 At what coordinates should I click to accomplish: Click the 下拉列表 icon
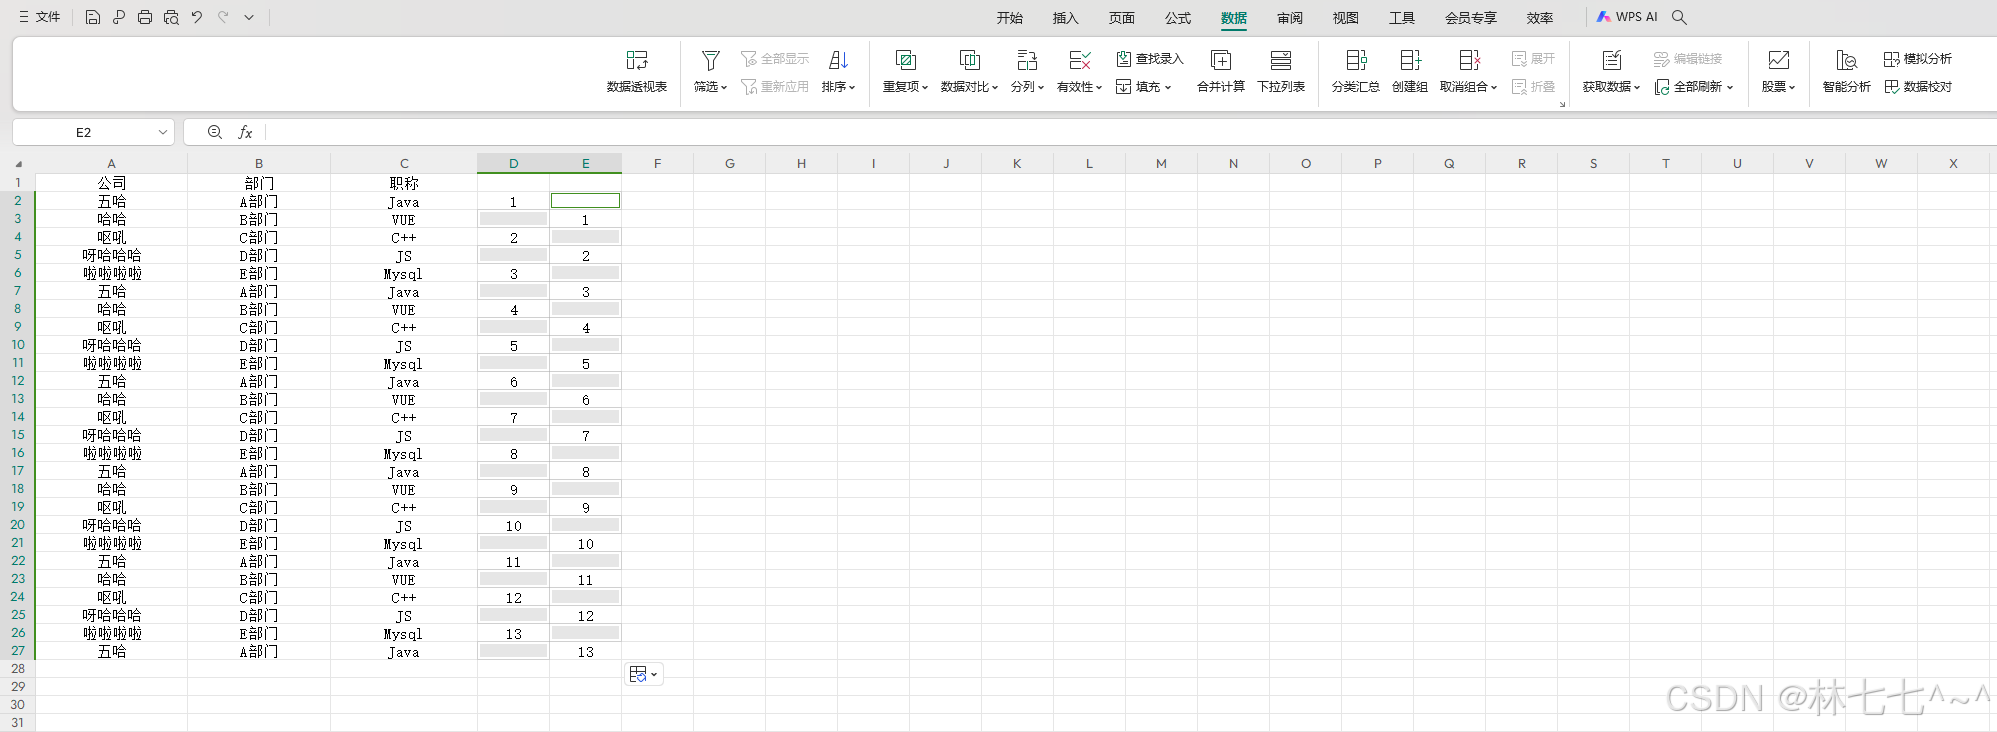(x=1281, y=60)
